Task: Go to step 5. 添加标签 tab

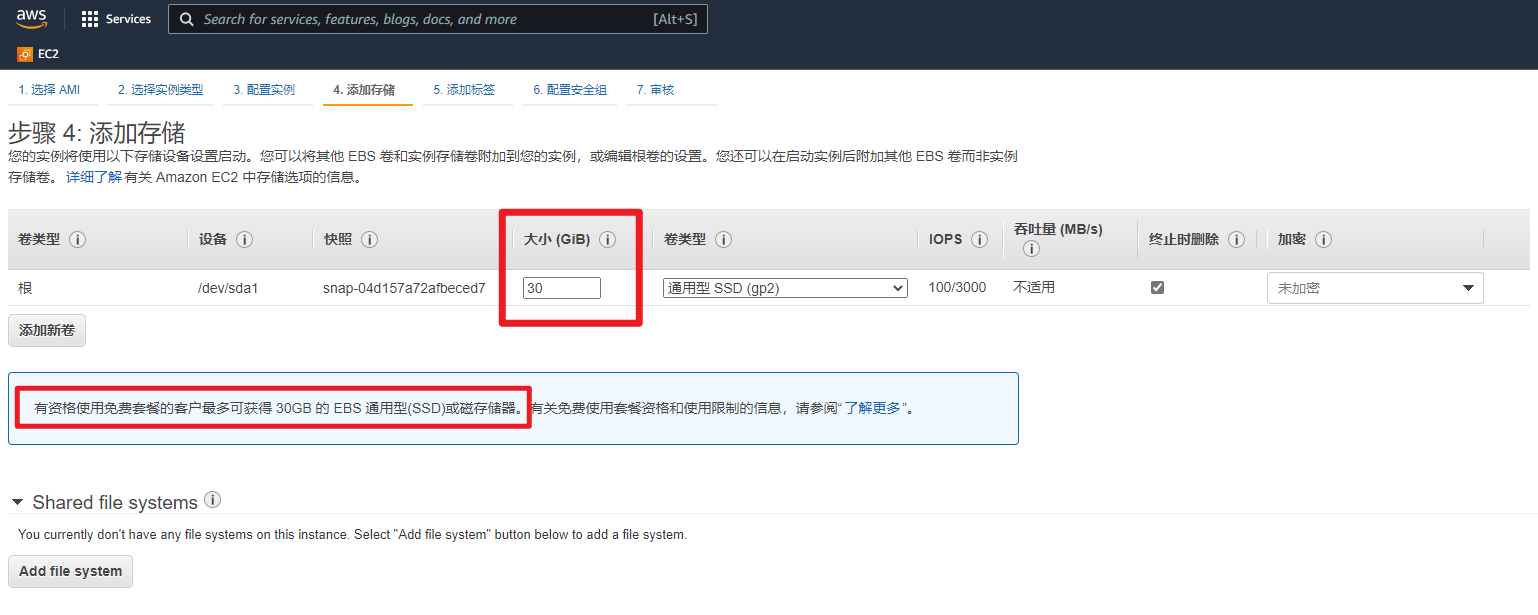Action: (x=464, y=90)
